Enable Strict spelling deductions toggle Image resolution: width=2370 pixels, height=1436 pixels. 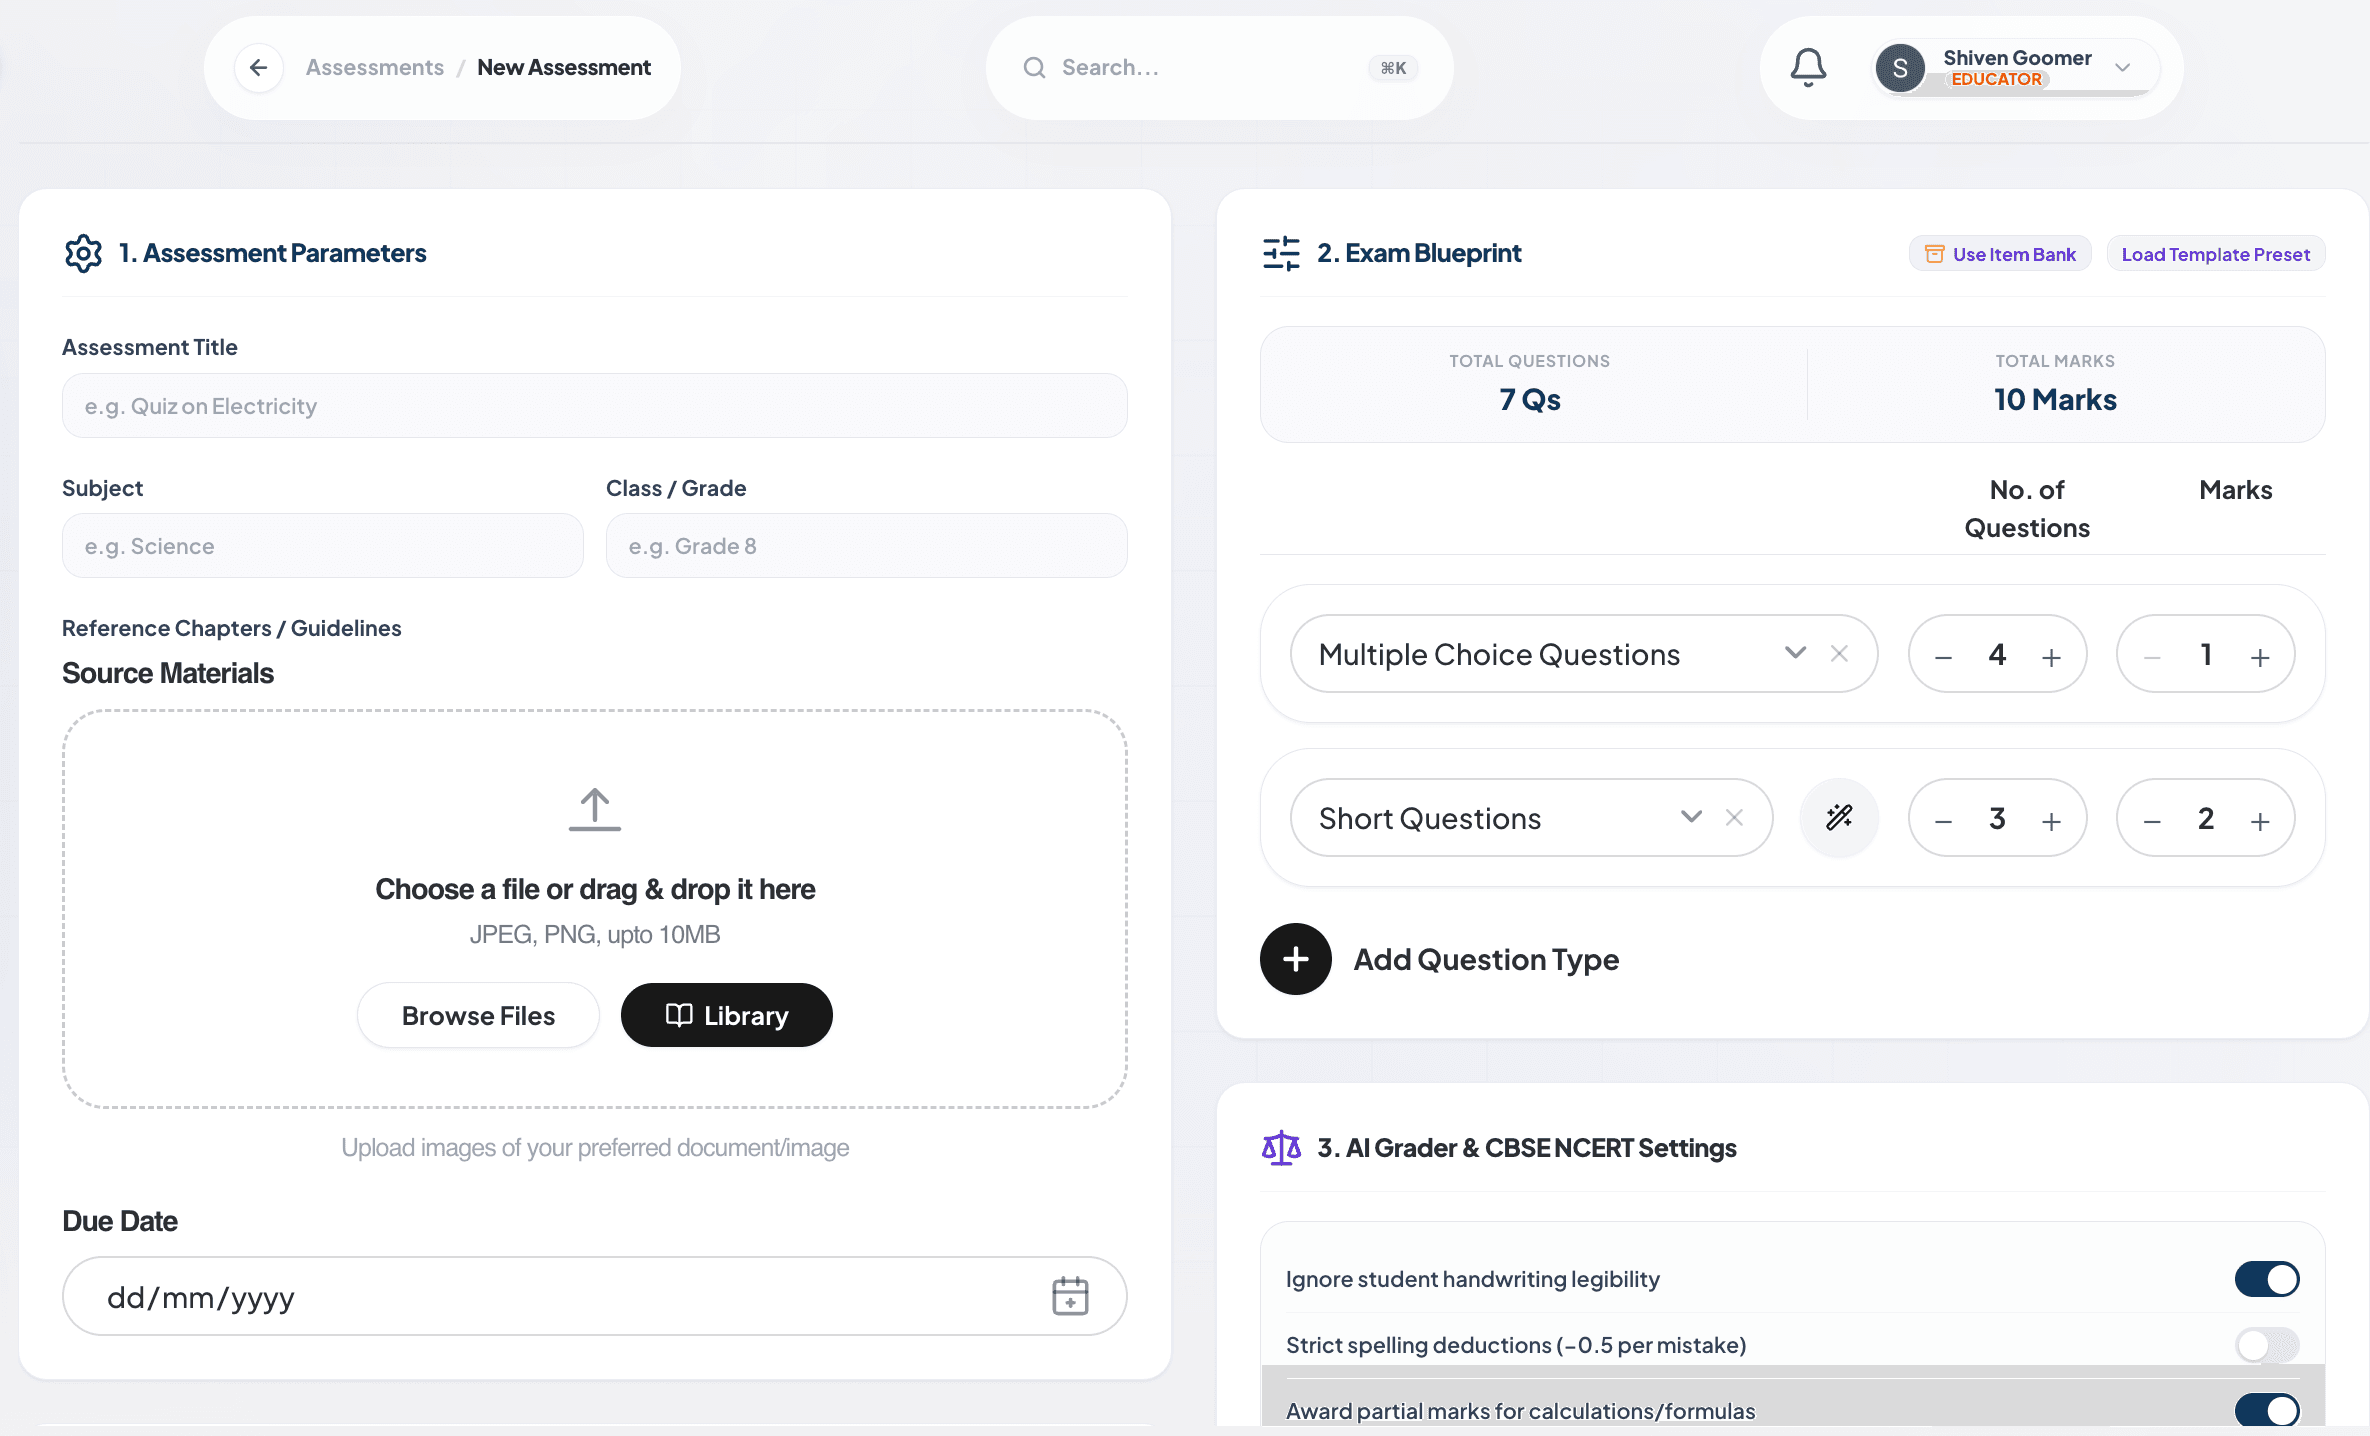point(2267,1345)
